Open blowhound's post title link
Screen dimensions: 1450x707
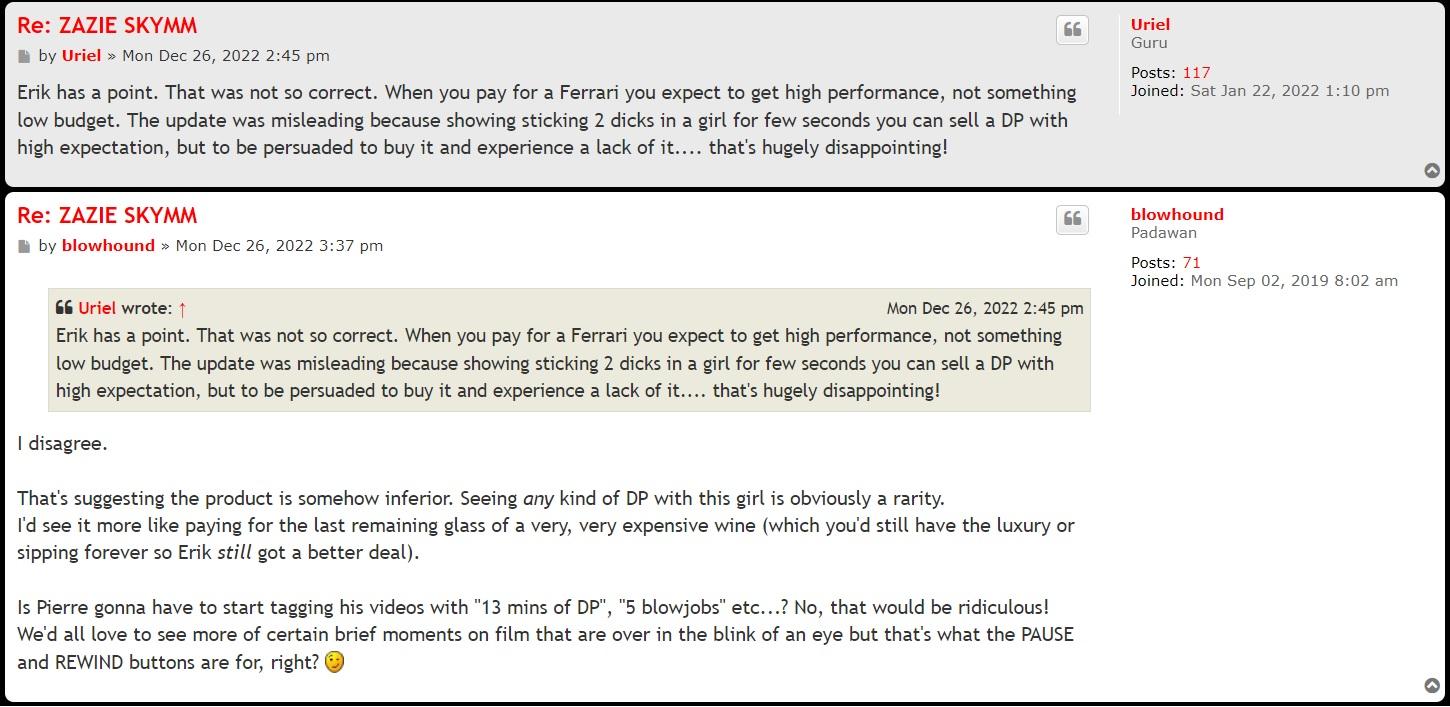pyautogui.click(x=107, y=215)
